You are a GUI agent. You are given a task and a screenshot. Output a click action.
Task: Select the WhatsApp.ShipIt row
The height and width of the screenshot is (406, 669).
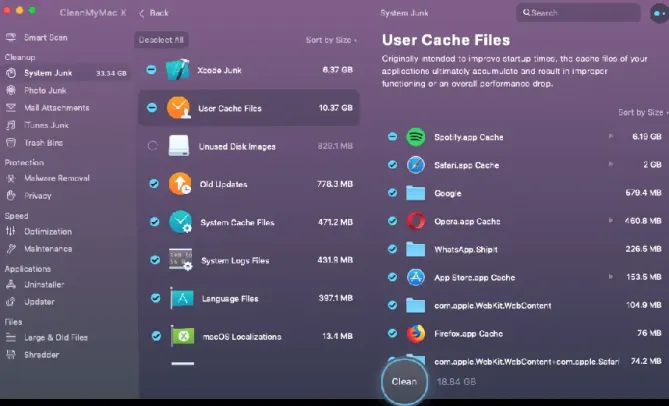(x=525, y=249)
